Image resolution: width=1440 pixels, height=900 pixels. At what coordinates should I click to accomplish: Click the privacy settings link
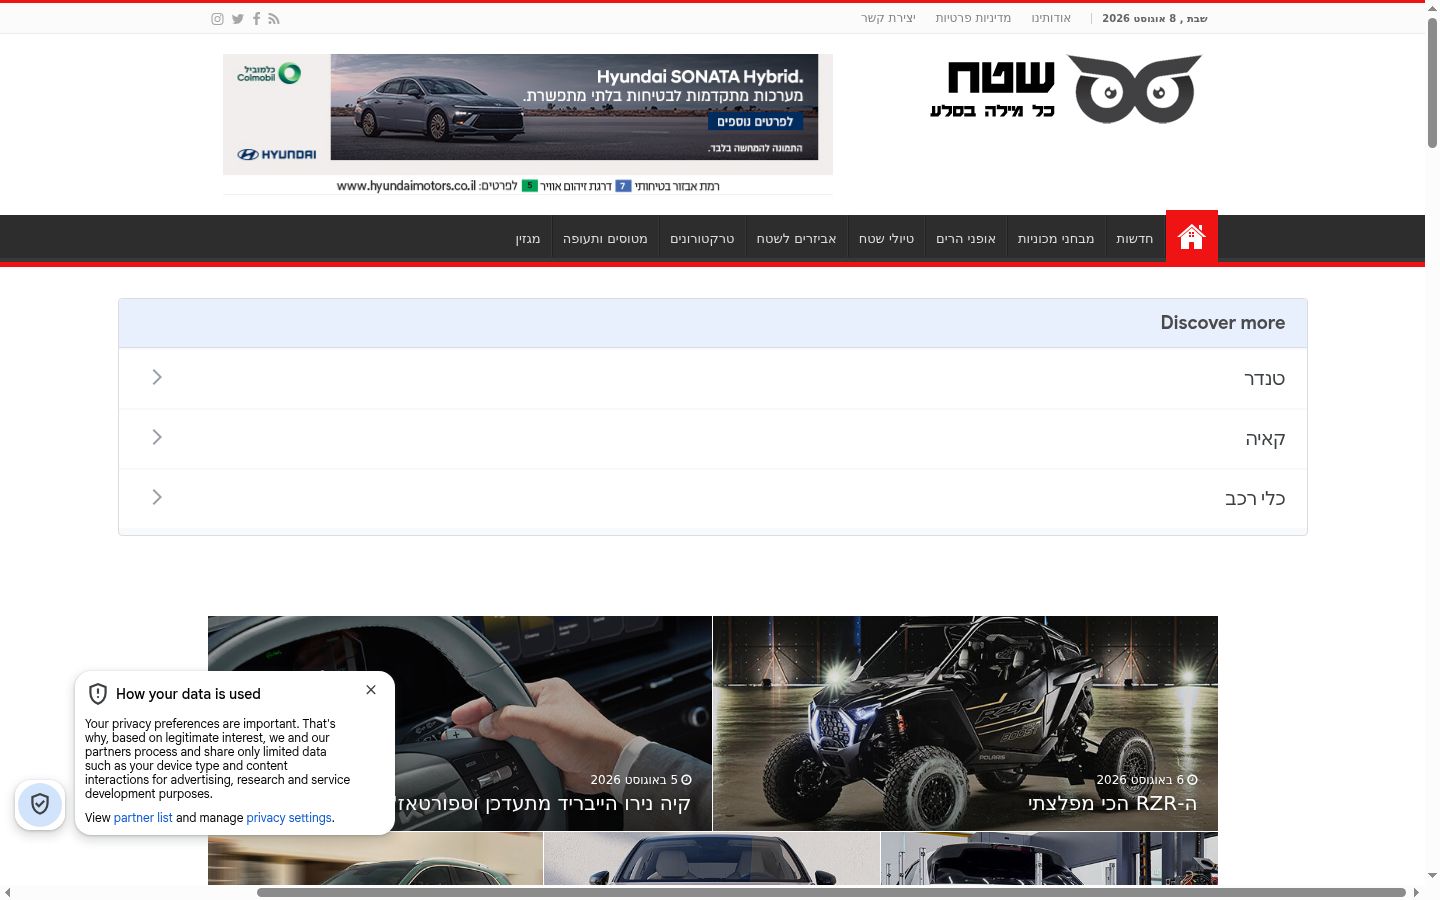pos(289,818)
